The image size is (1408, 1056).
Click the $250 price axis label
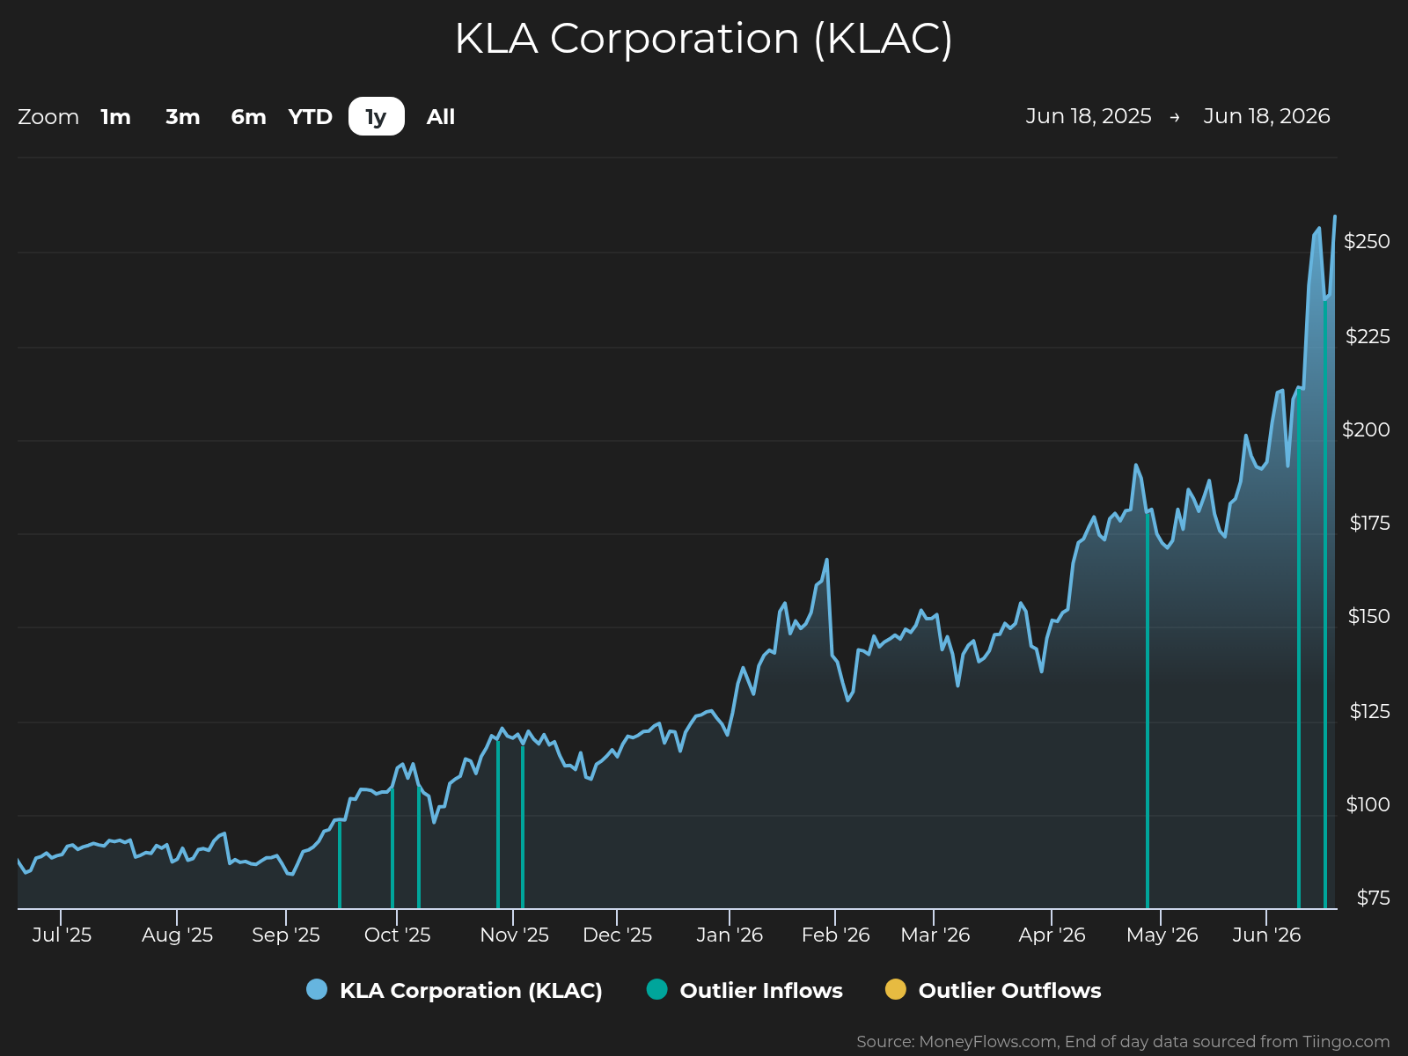coord(1367,241)
